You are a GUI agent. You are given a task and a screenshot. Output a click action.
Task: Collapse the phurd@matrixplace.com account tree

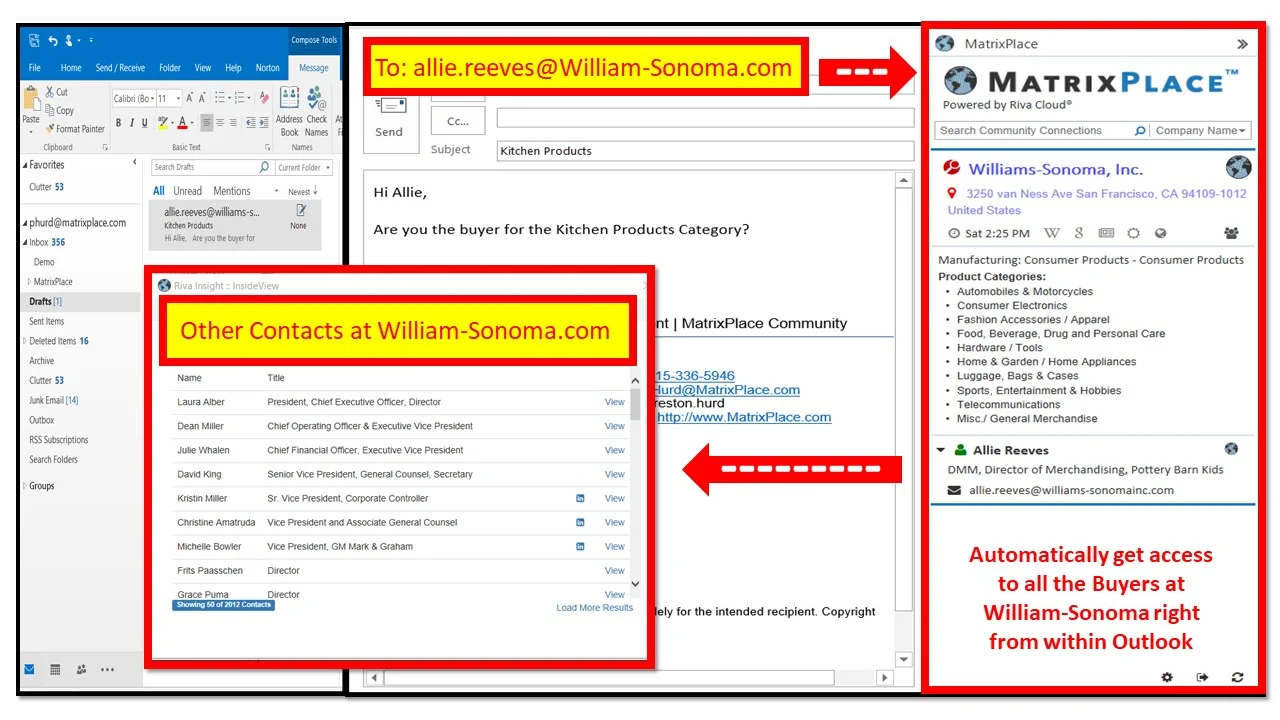click(25, 223)
